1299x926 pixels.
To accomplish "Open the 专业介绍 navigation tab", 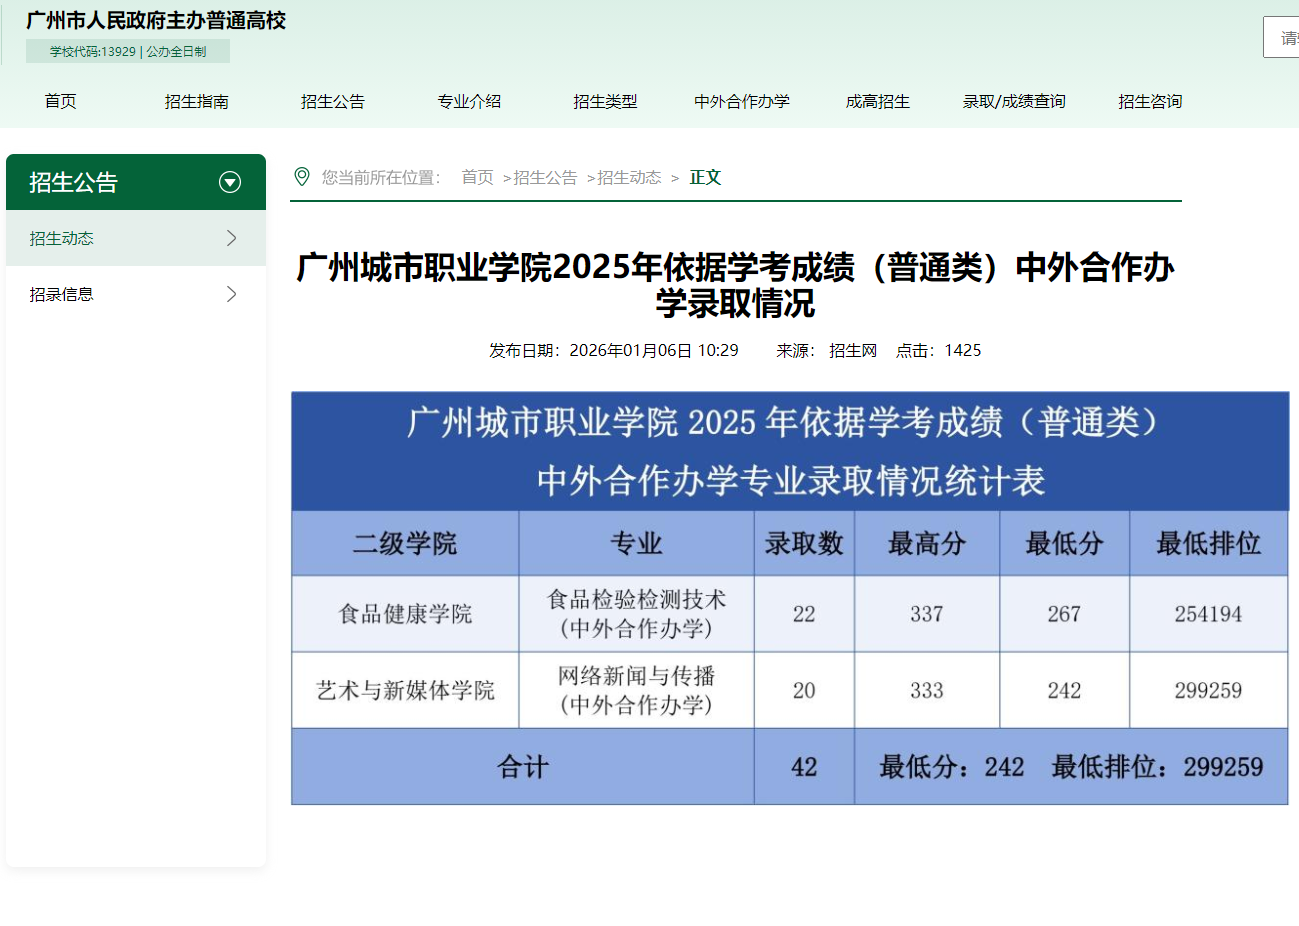I will (x=469, y=101).
